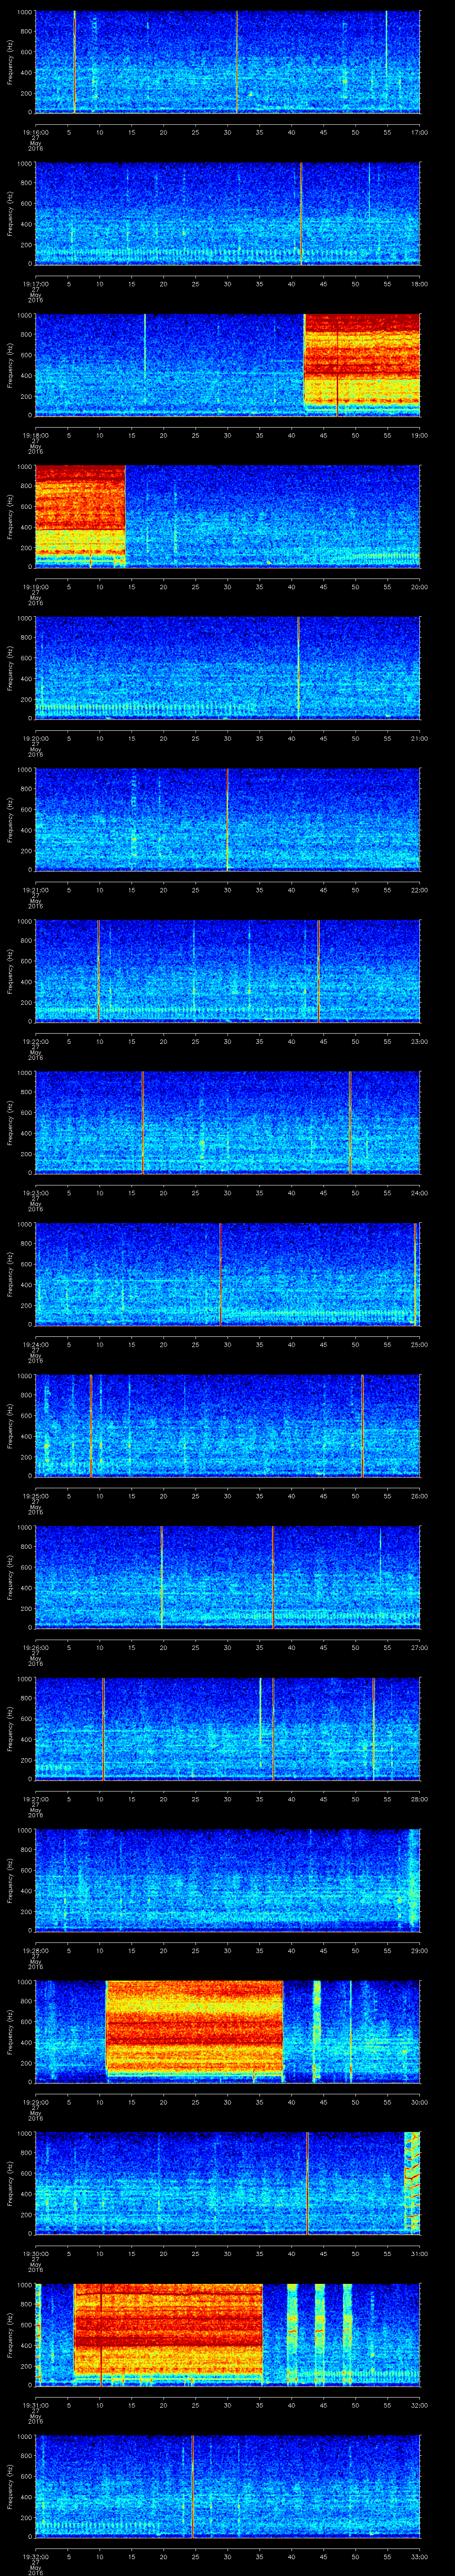The image size is (455, 2576).
Task: Click the 18:00 end time label
Action: (420, 284)
